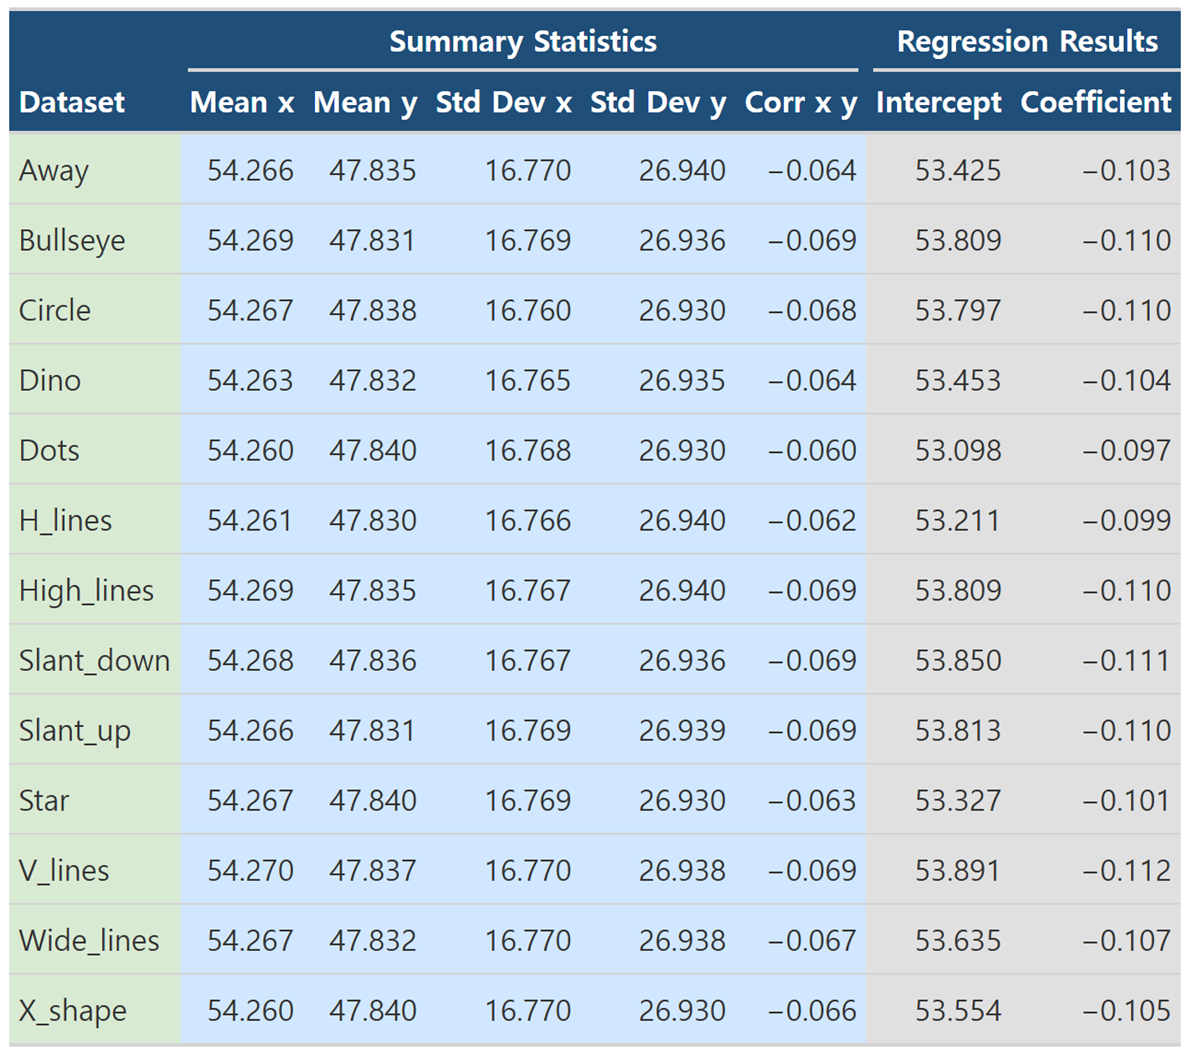Image resolution: width=1190 pixels, height=1054 pixels.
Task: Click the Mean x column header
Action: (x=242, y=102)
